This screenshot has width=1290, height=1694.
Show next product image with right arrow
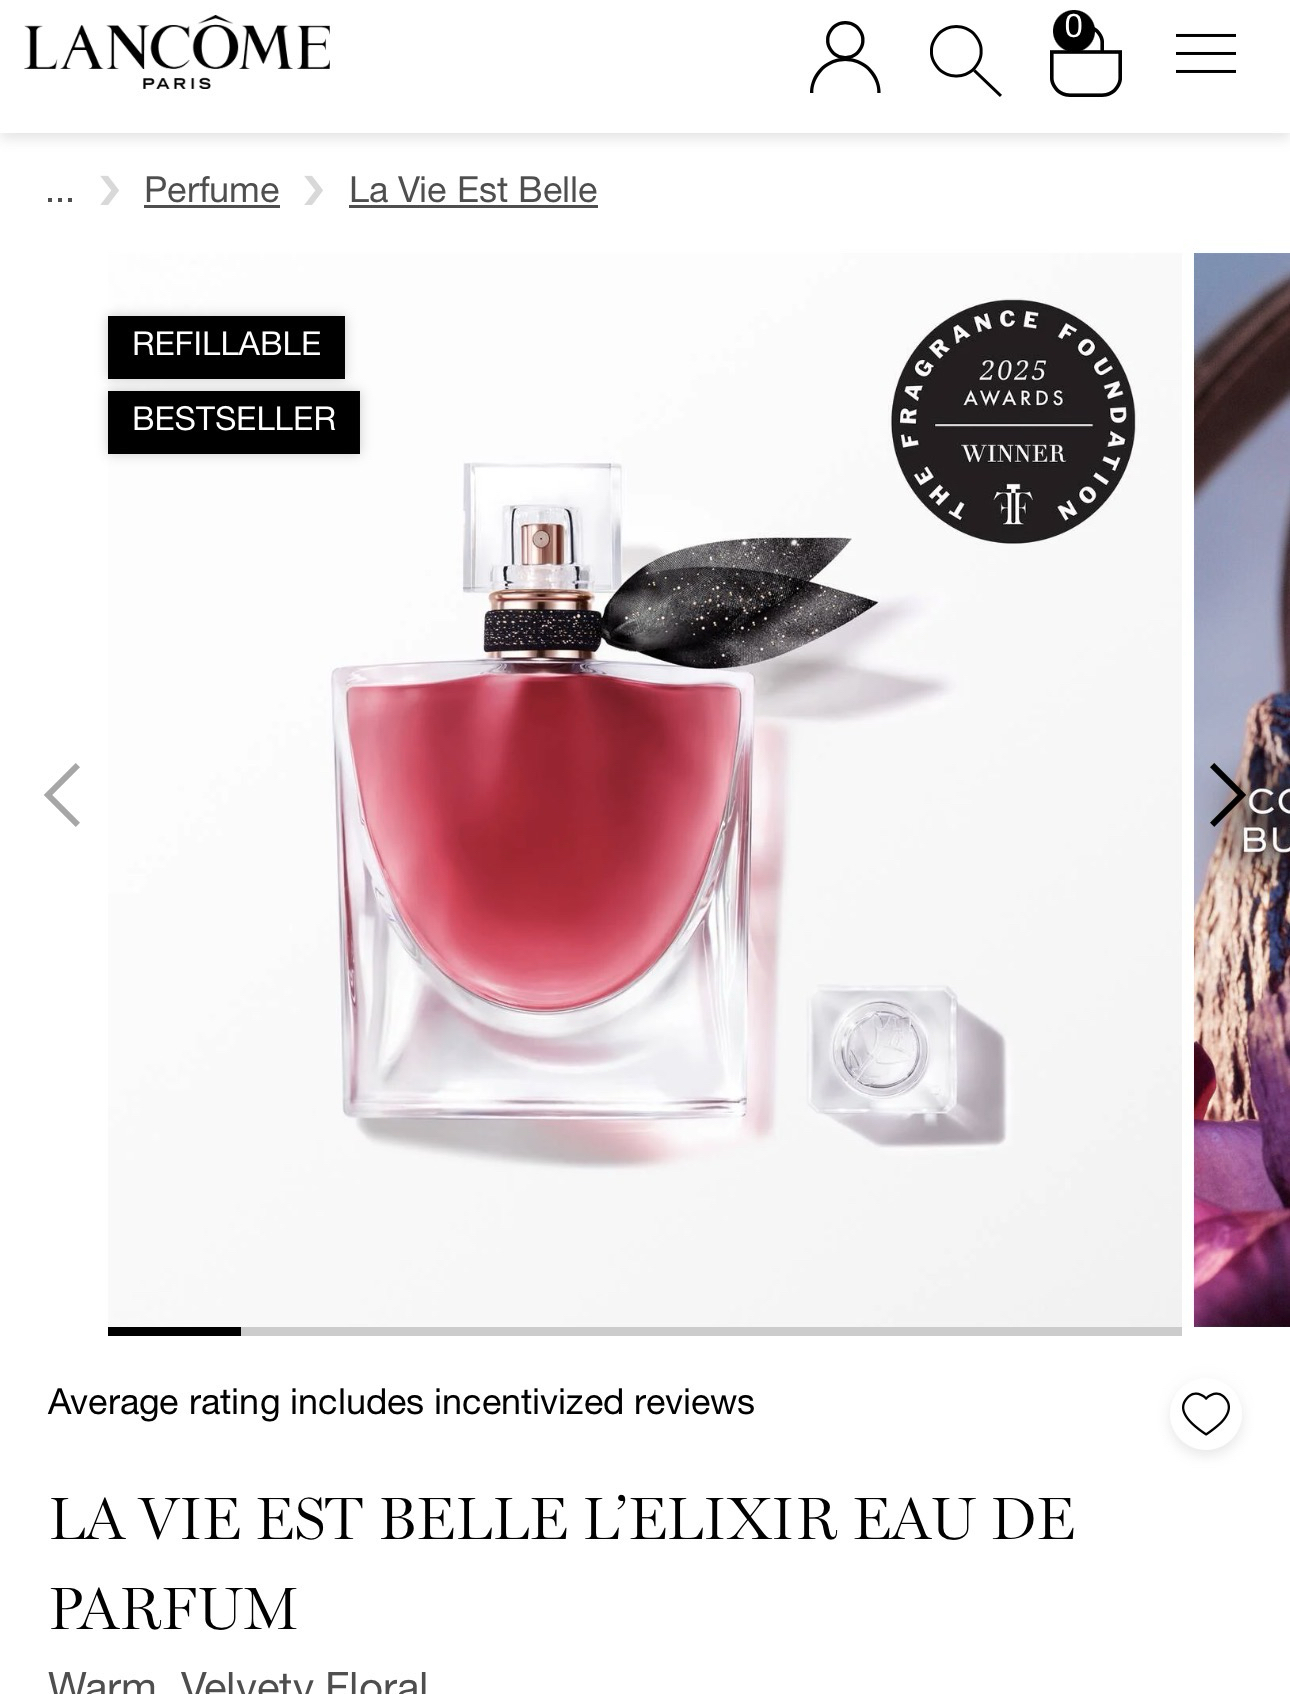click(x=1227, y=795)
